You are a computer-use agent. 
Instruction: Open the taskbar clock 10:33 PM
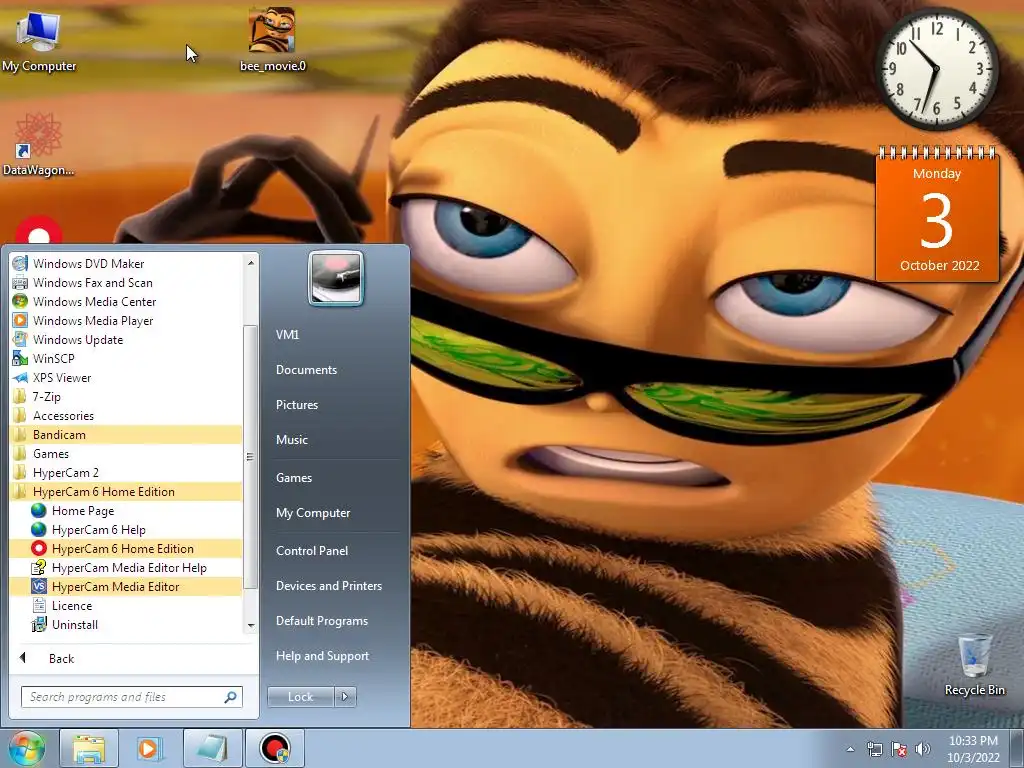(973, 749)
